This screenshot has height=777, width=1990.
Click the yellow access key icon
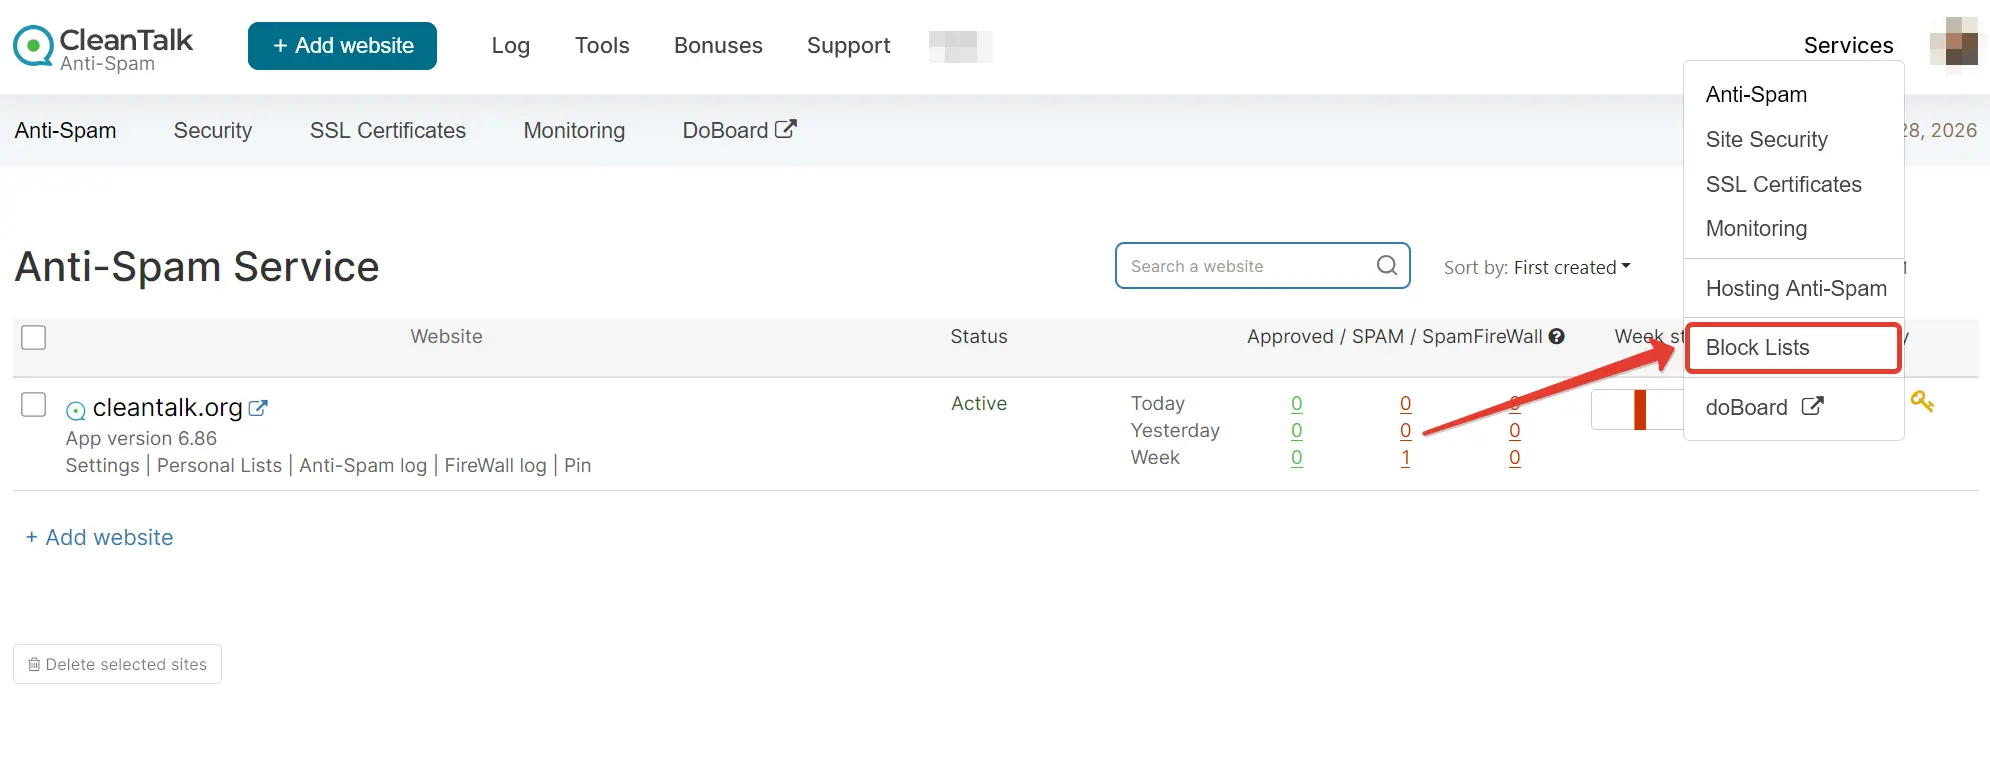tap(1922, 402)
